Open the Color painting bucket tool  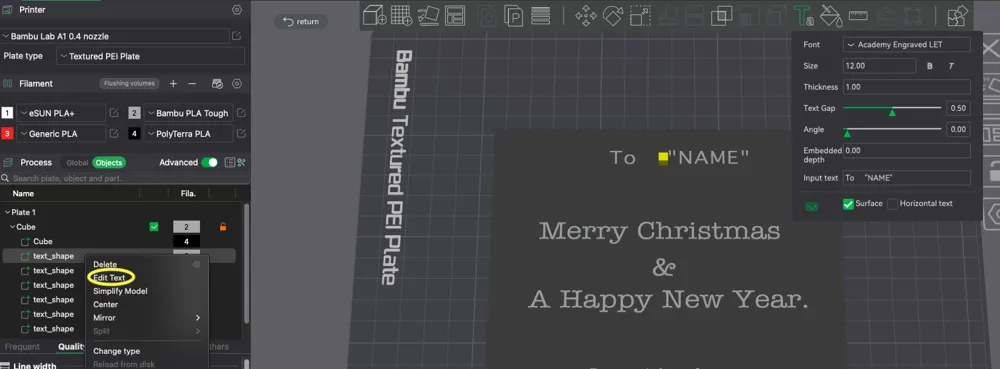point(831,15)
